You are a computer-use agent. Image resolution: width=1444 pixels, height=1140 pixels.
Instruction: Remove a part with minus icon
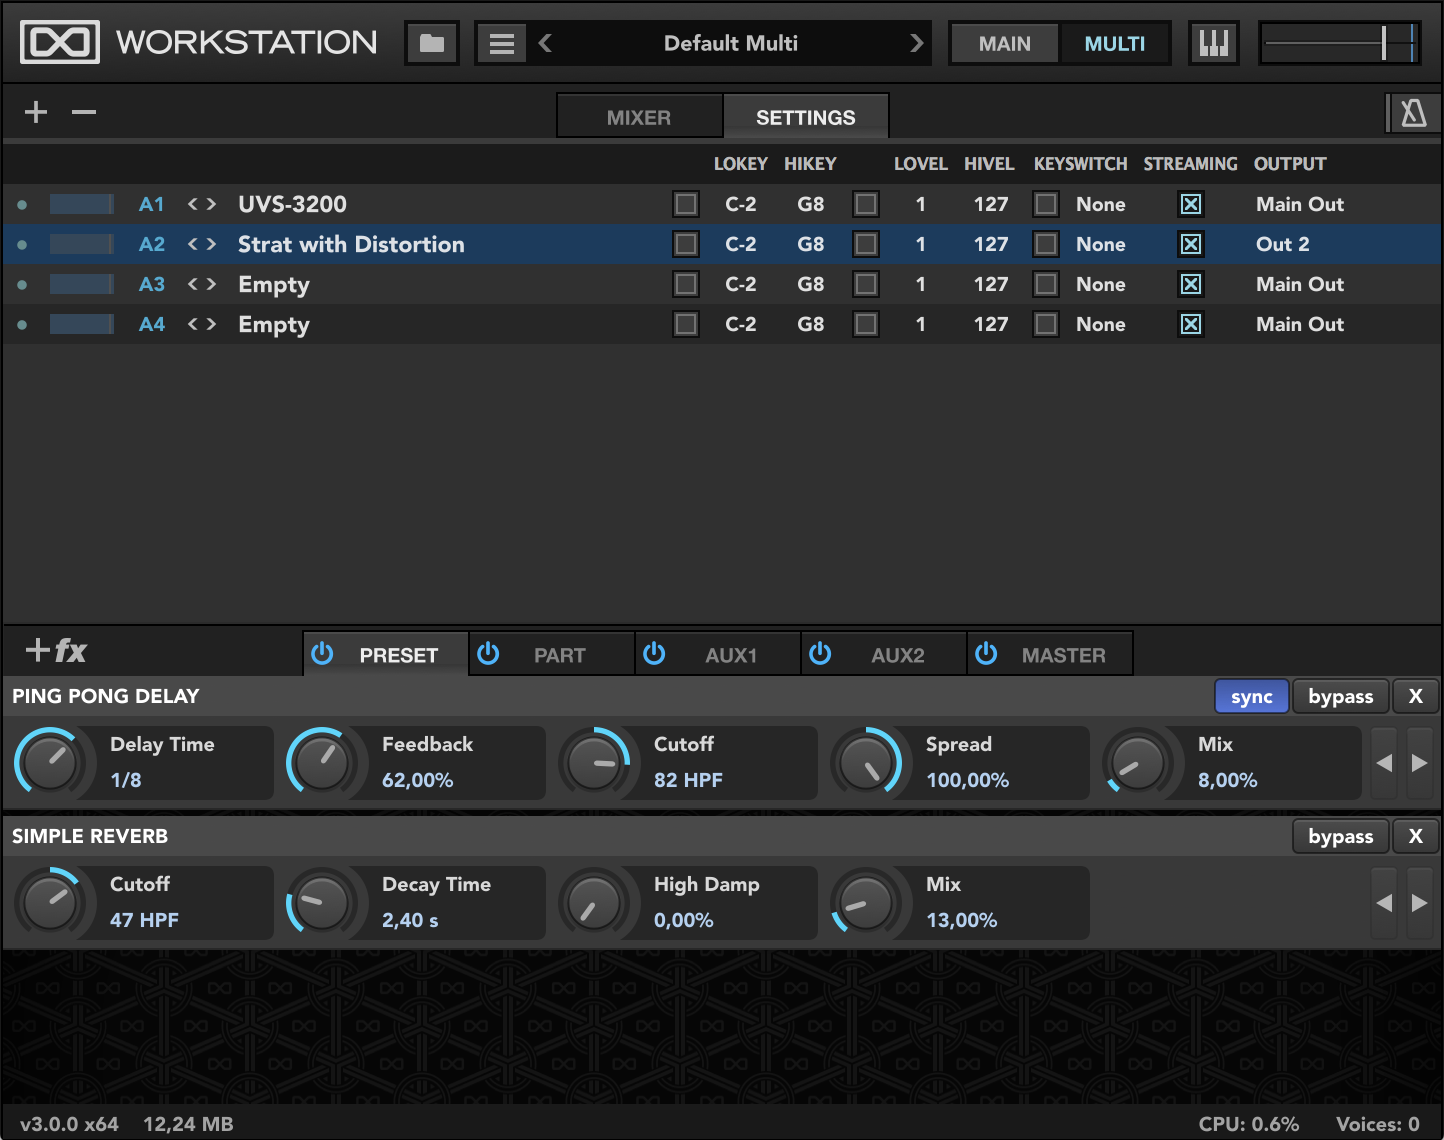coord(84,112)
